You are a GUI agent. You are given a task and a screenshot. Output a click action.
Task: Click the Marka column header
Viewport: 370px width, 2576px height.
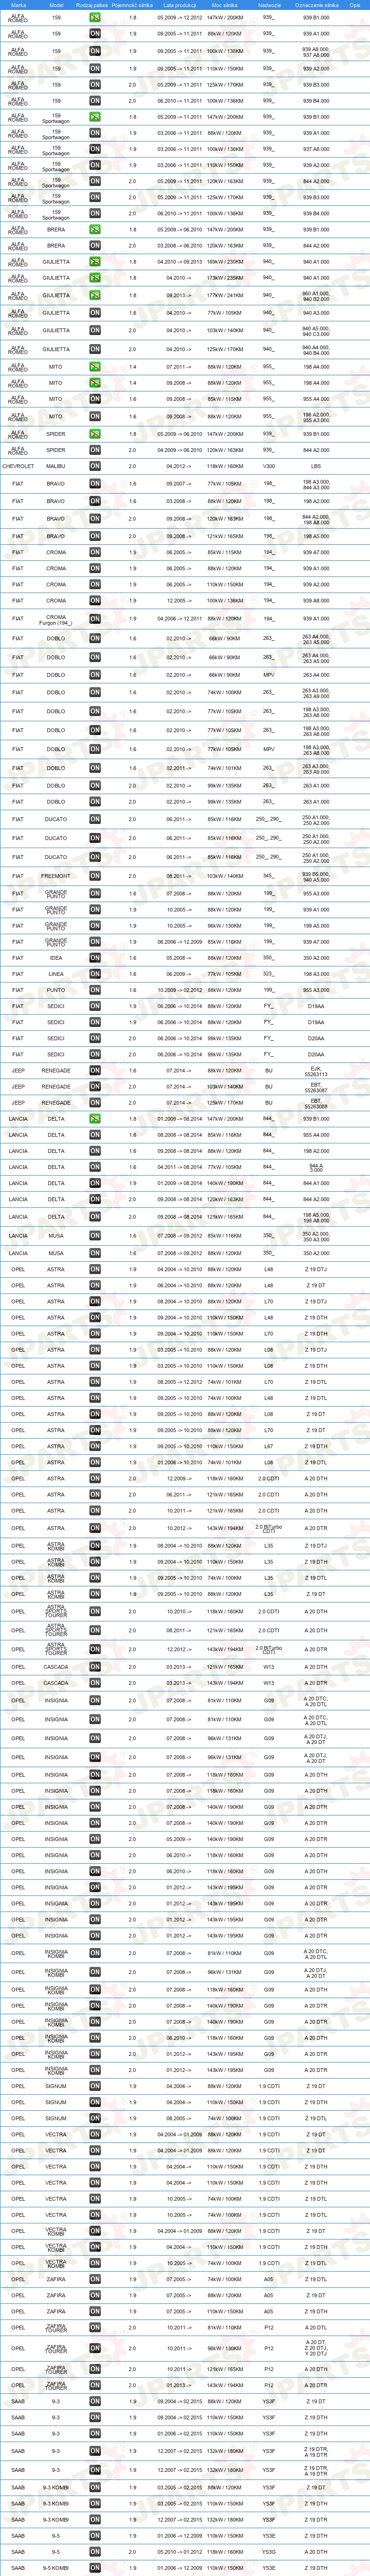click(x=18, y=5)
